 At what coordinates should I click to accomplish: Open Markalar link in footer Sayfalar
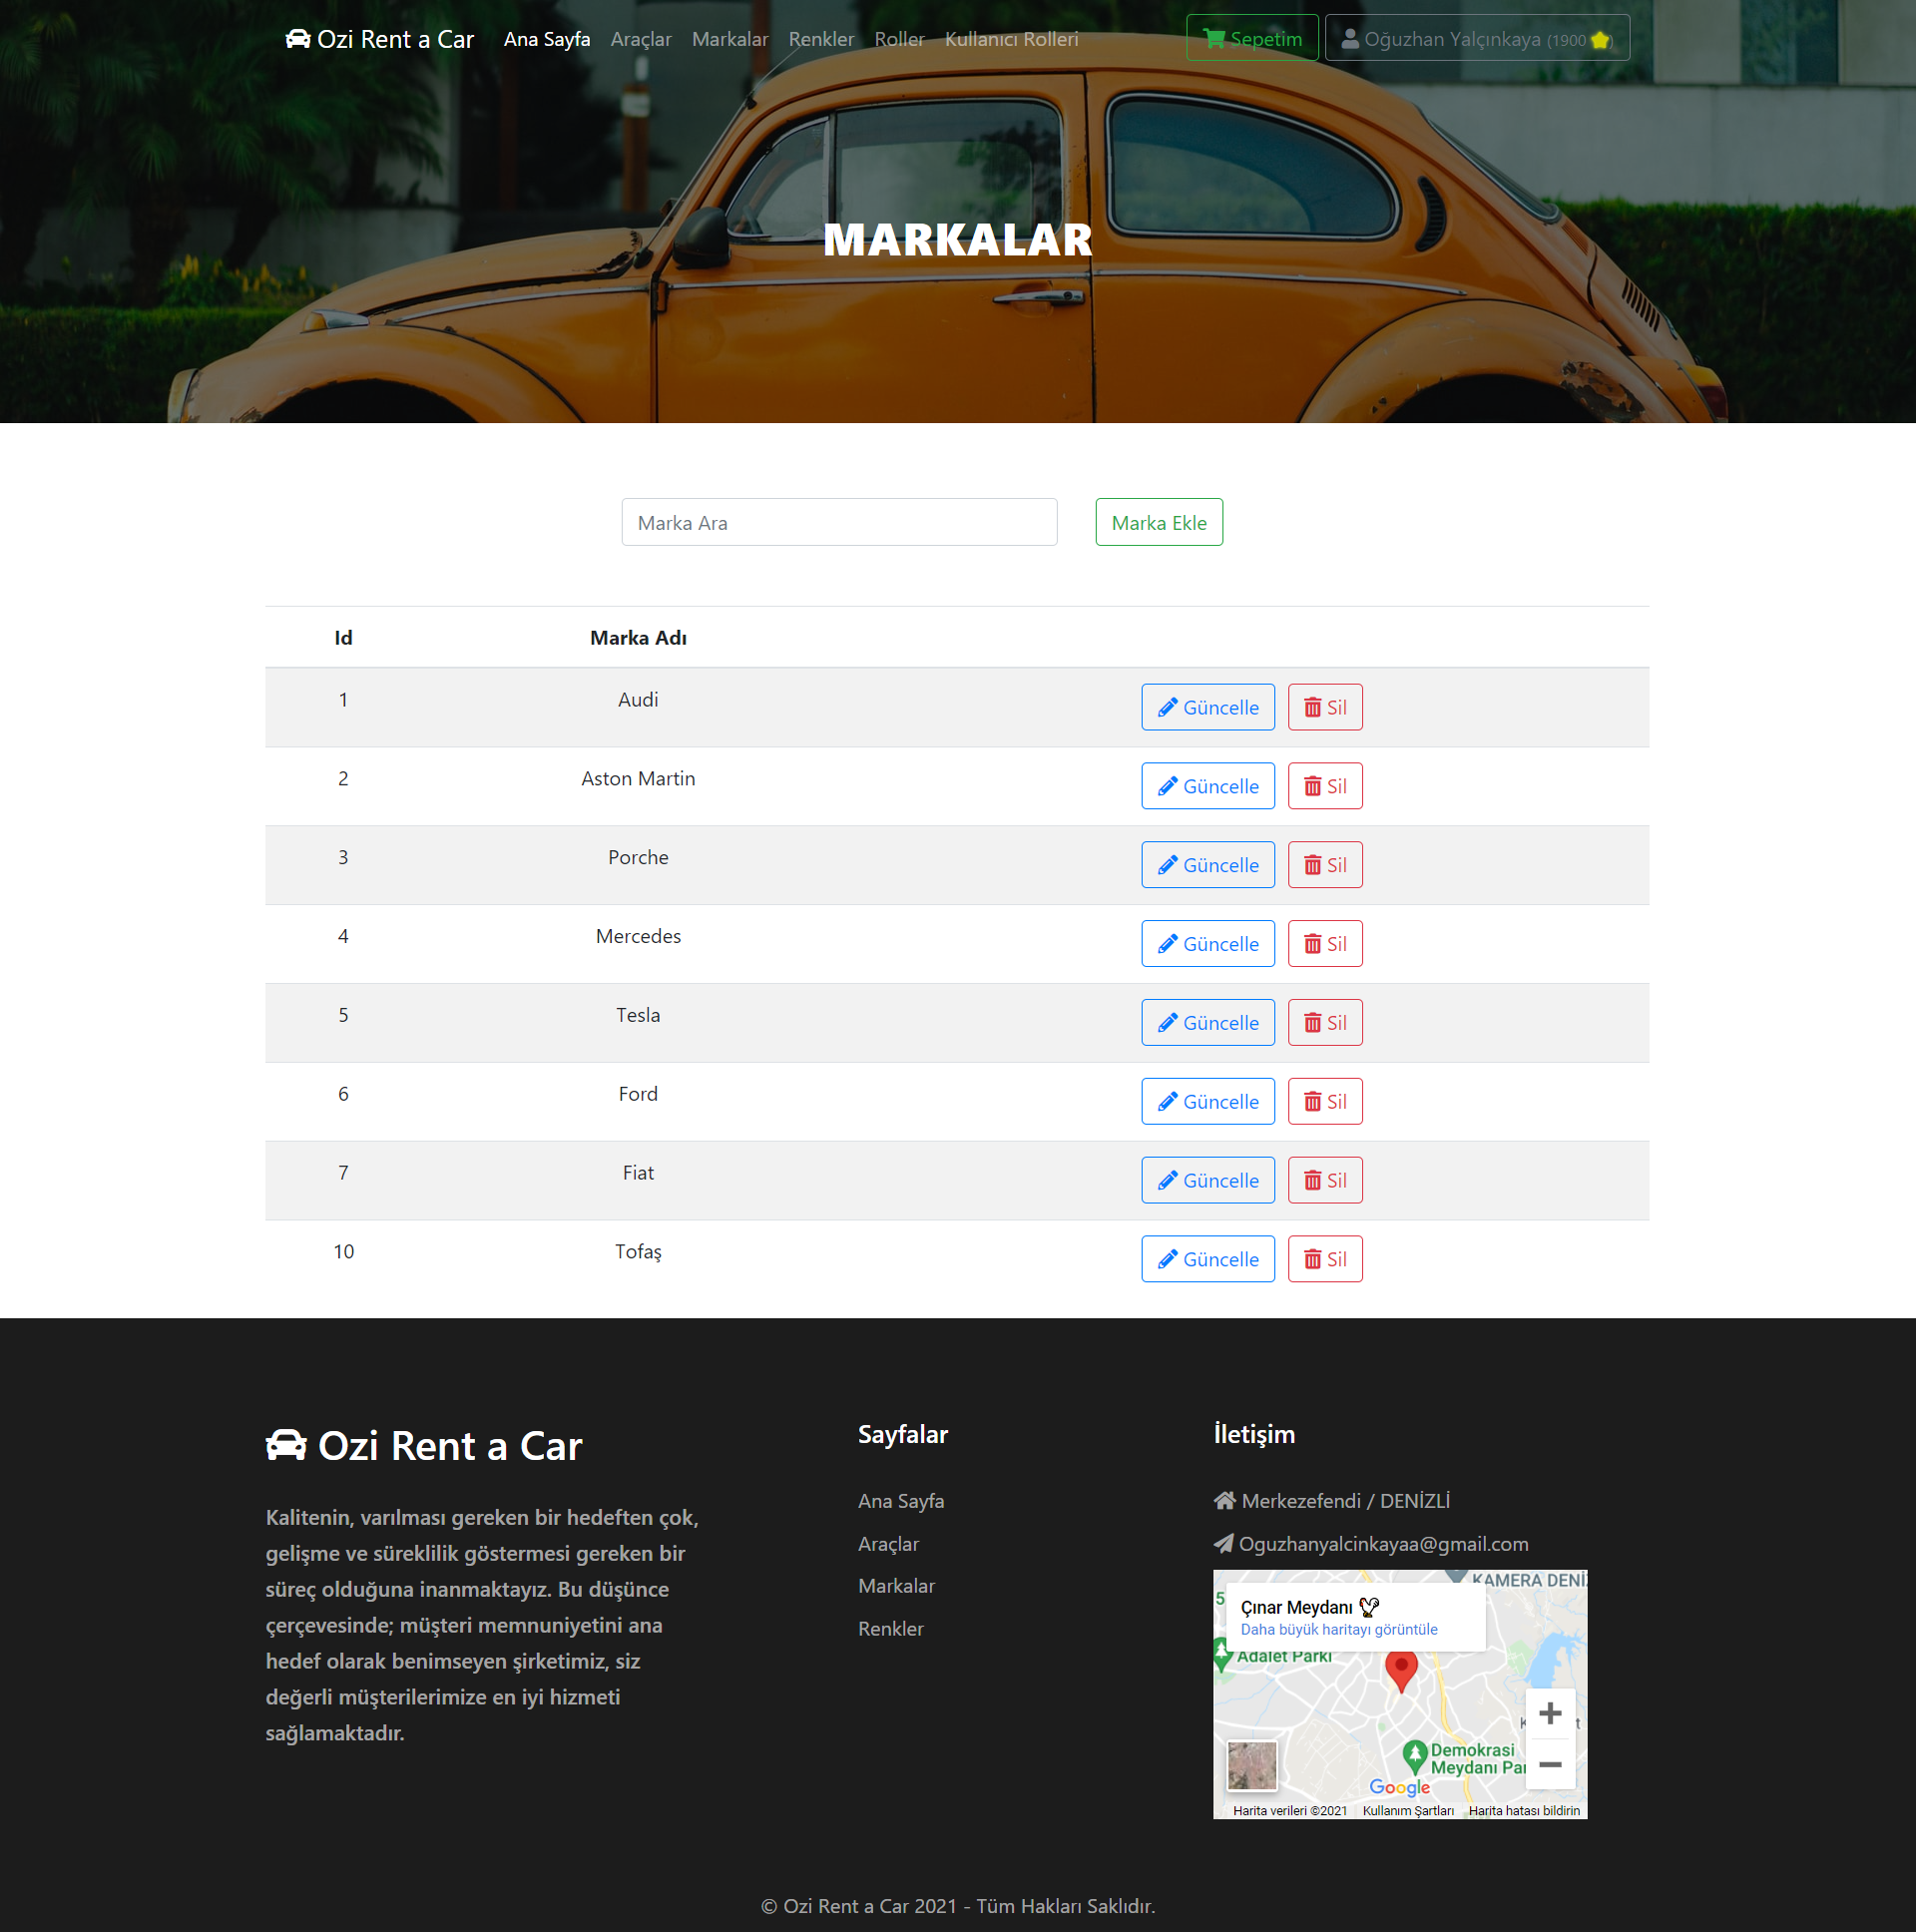[896, 1586]
